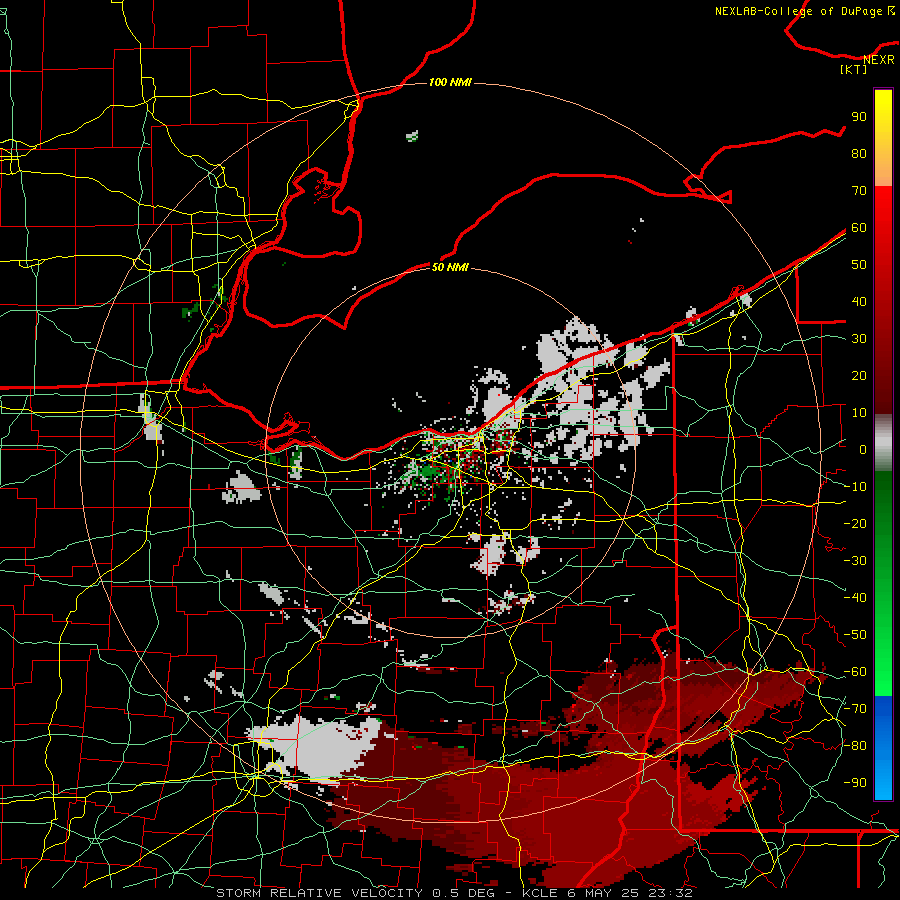The width and height of the screenshot is (900, 900).
Task: Click the 60 value on velocity scale
Action: (859, 227)
